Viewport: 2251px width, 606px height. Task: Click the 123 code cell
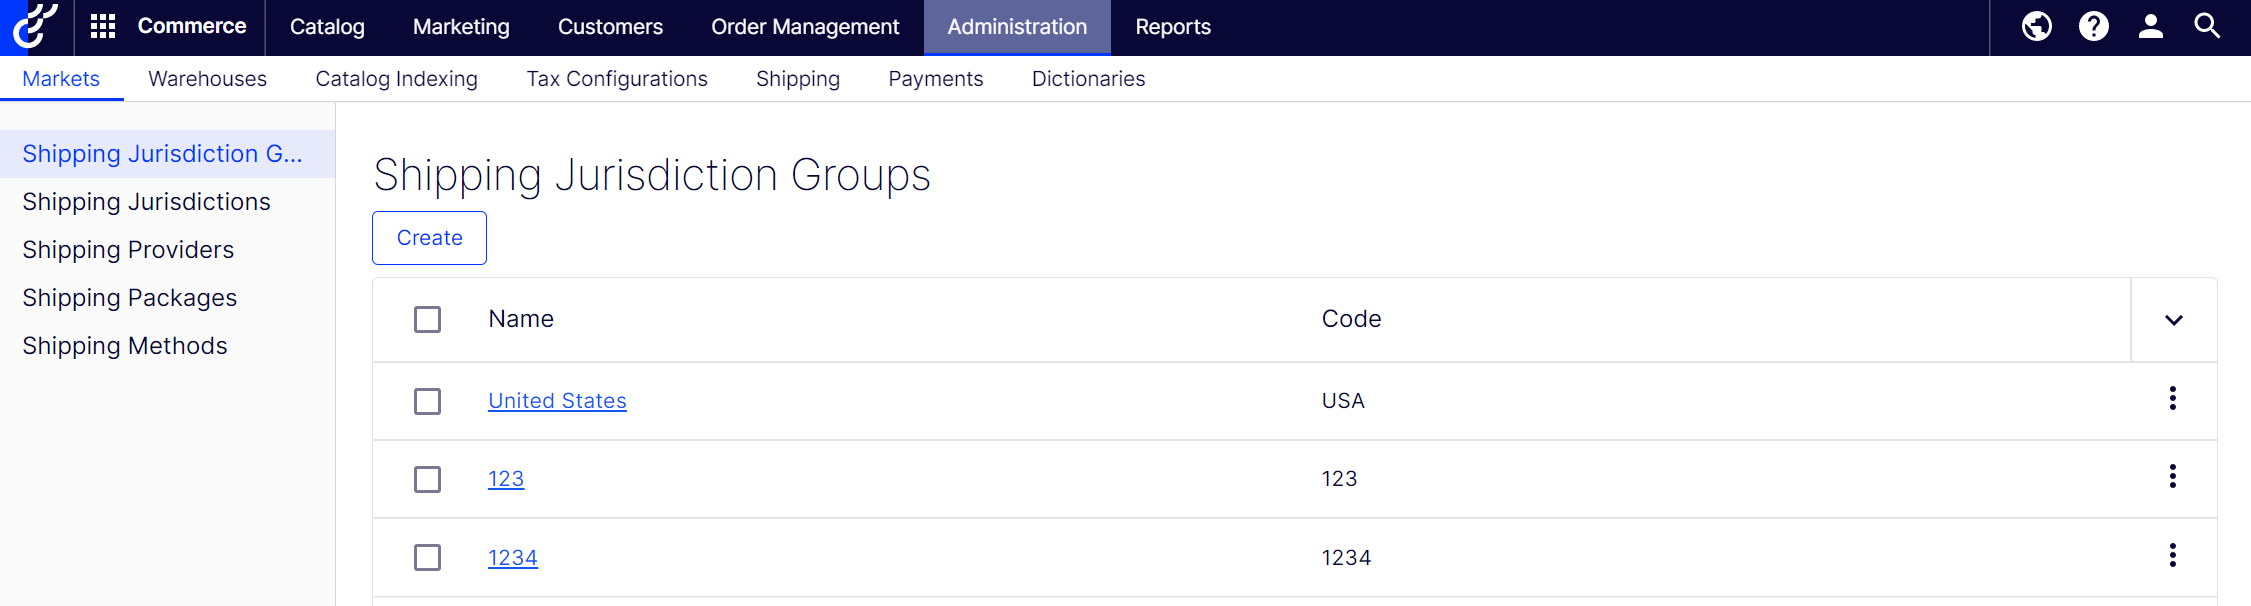pyautogui.click(x=1339, y=479)
